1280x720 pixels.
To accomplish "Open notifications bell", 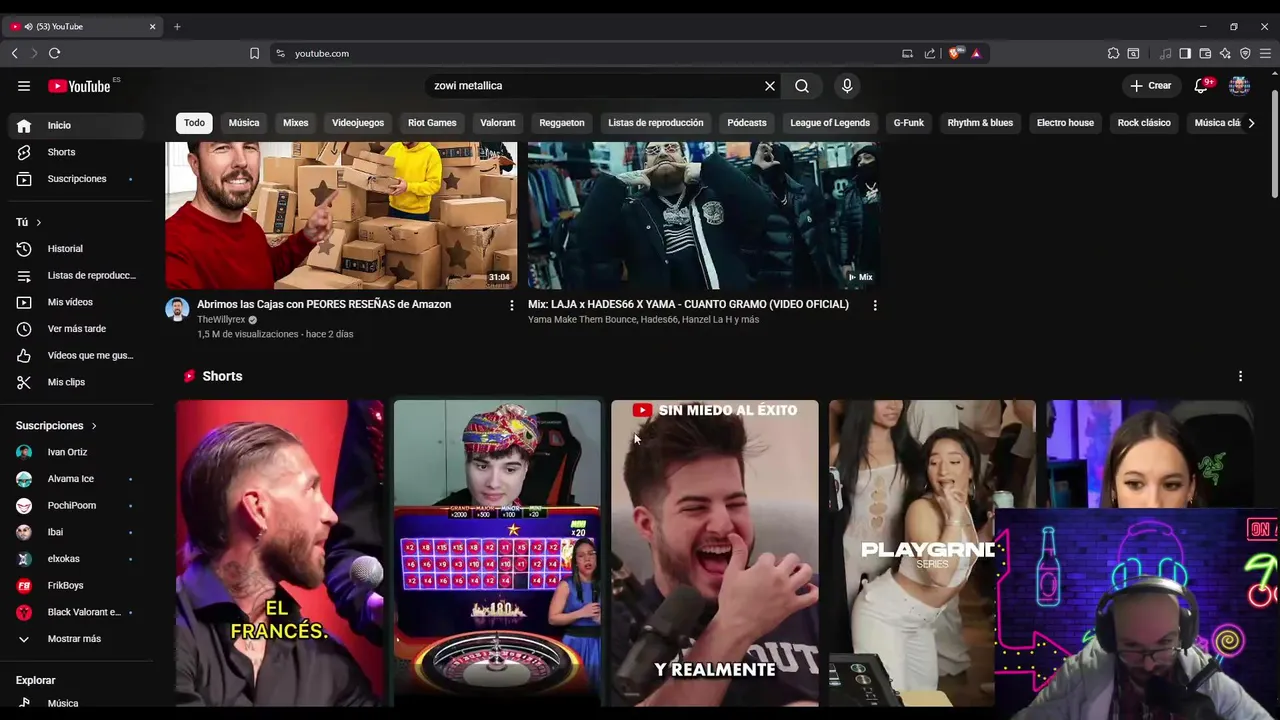I will pos(1202,86).
